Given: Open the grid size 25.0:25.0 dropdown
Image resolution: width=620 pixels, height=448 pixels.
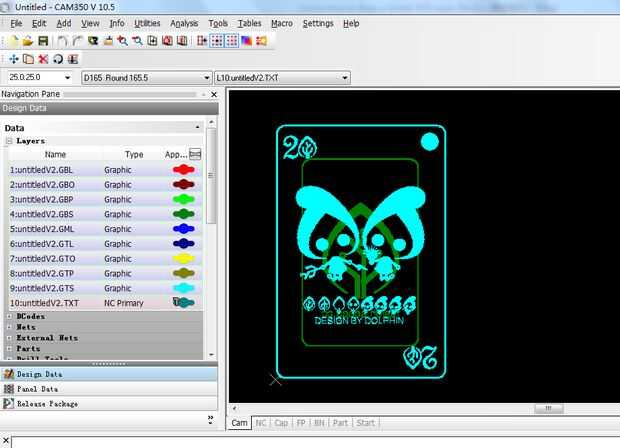Looking at the screenshot, I should [67, 78].
